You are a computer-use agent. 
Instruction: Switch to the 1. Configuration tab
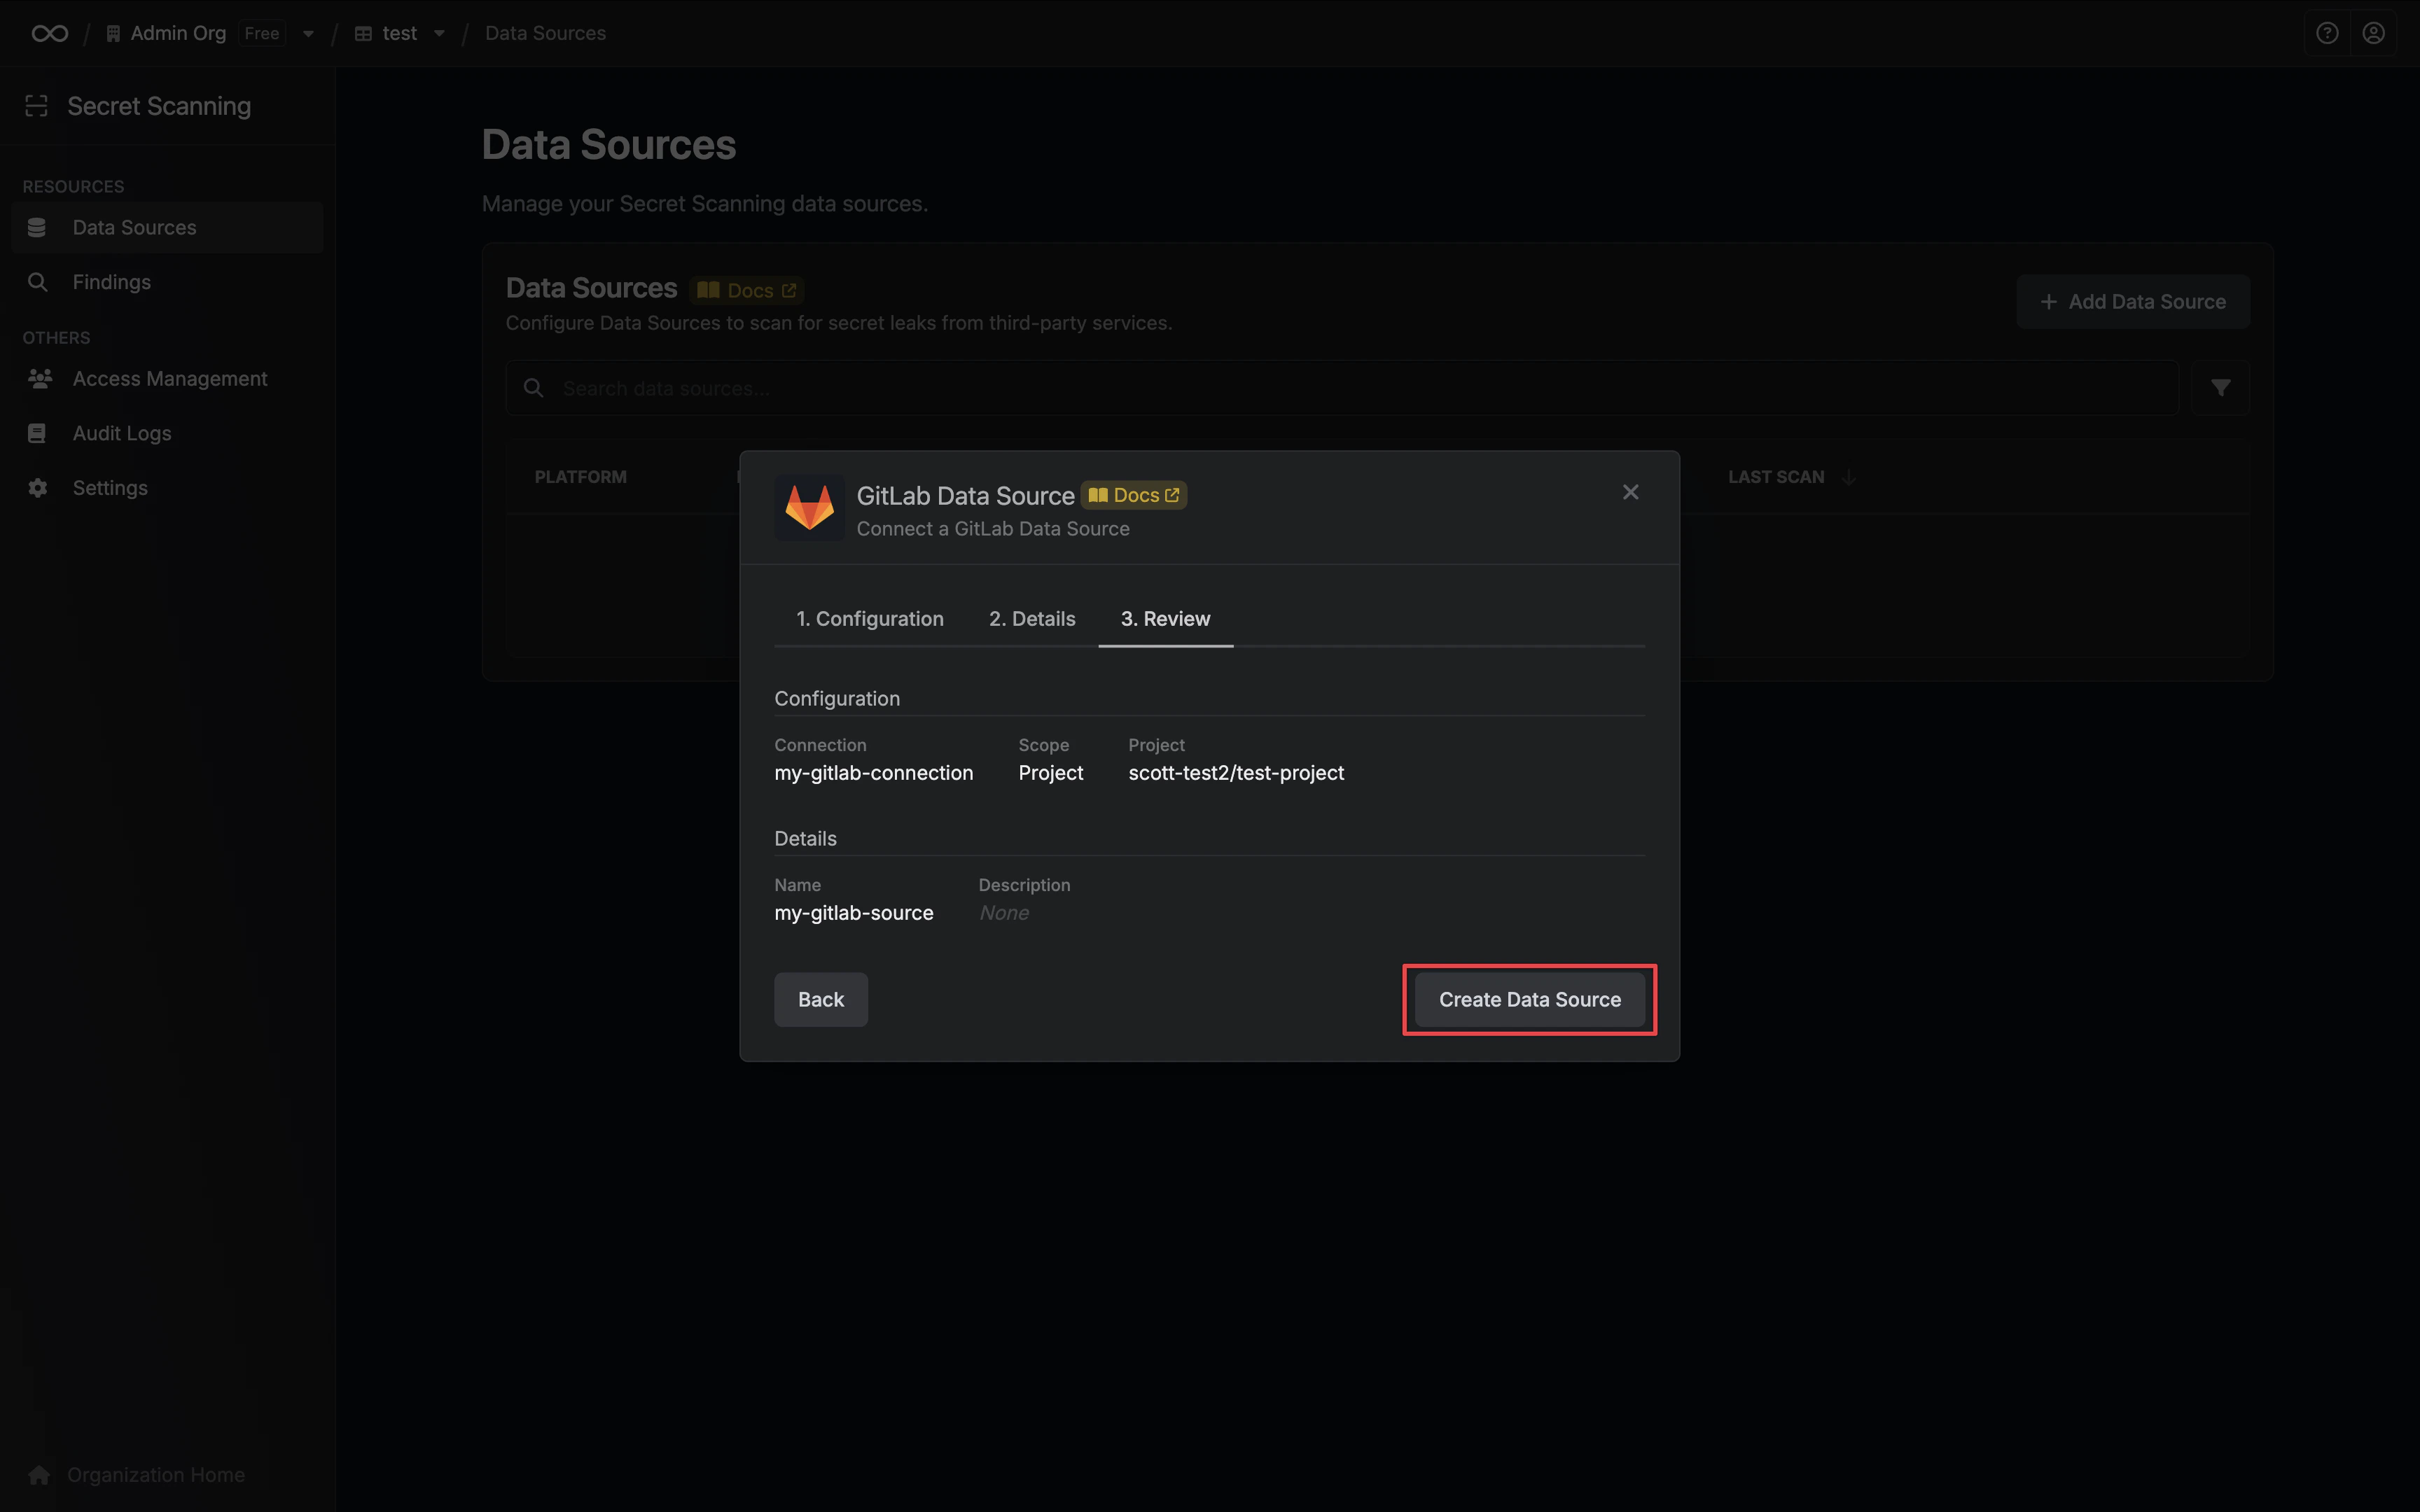click(x=869, y=618)
